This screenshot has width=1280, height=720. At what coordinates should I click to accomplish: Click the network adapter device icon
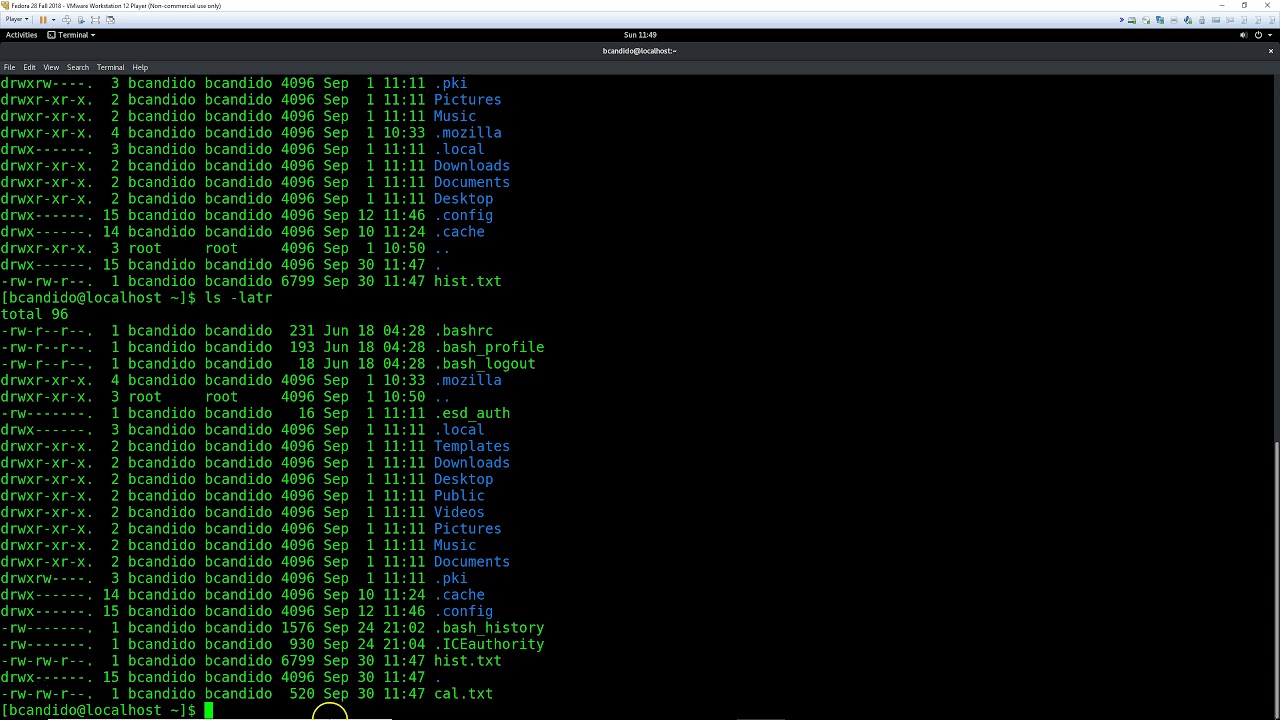[1160, 20]
